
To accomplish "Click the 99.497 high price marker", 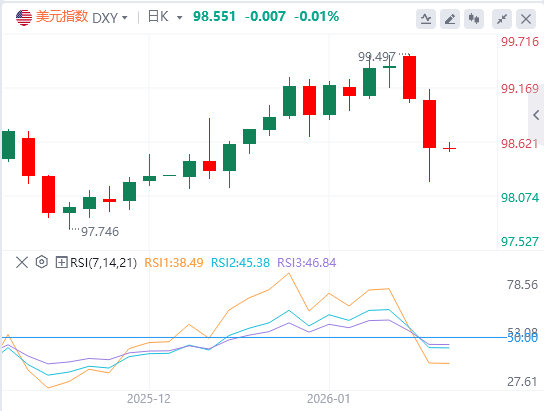I will click(x=377, y=57).
